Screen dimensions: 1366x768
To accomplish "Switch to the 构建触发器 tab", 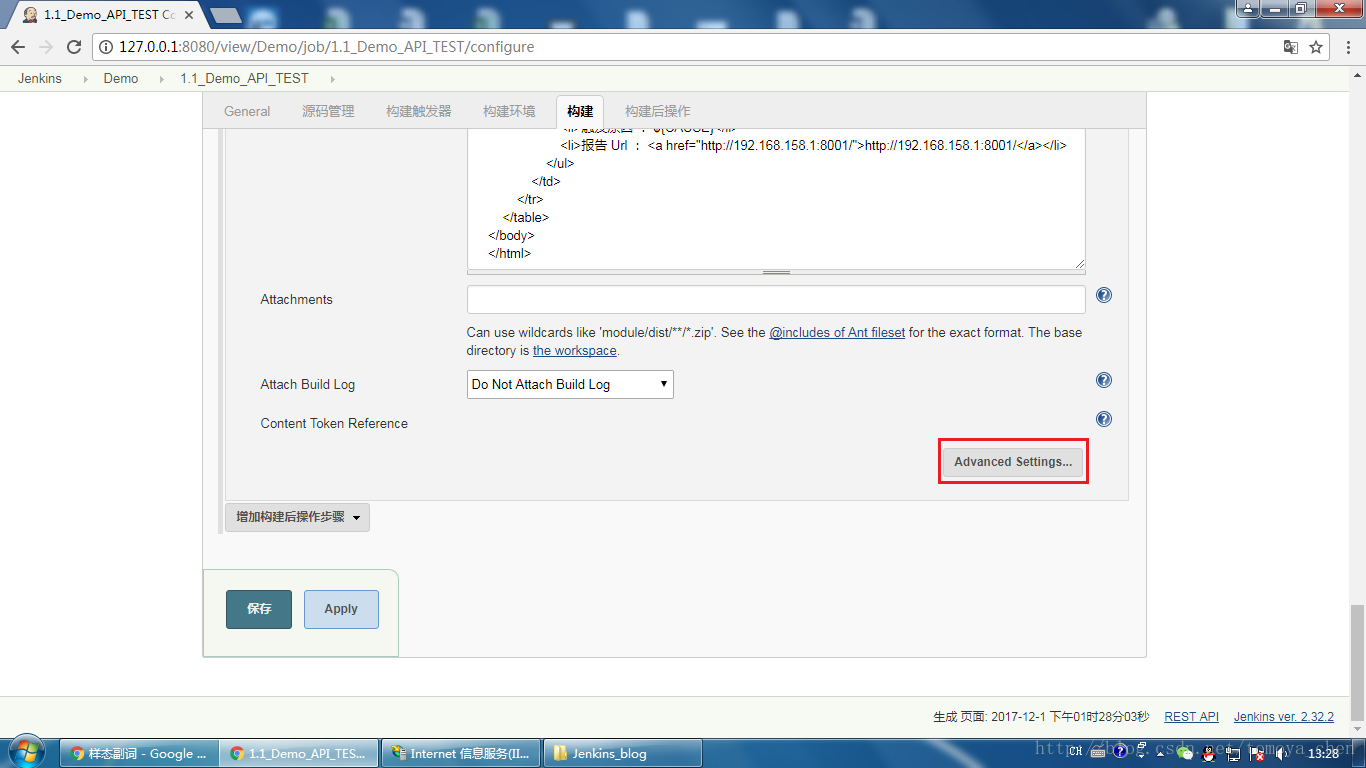I will click(x=419, y=111).
